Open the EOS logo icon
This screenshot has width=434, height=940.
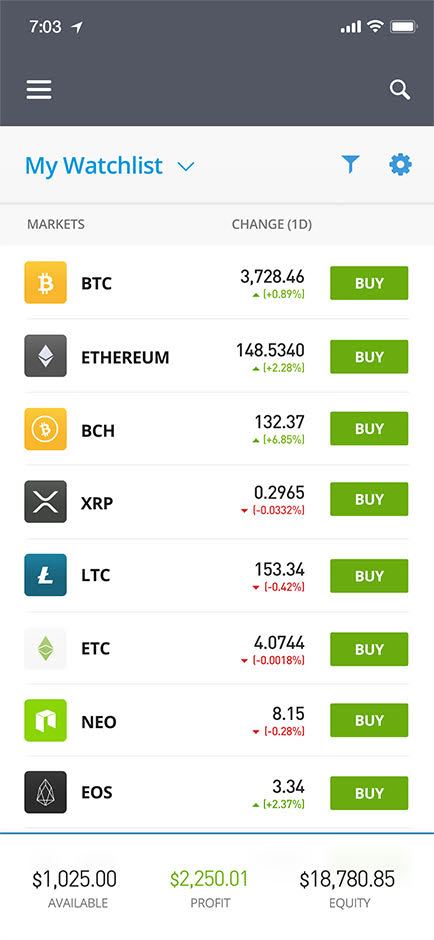pyautogui.click(x=46, y=793)
